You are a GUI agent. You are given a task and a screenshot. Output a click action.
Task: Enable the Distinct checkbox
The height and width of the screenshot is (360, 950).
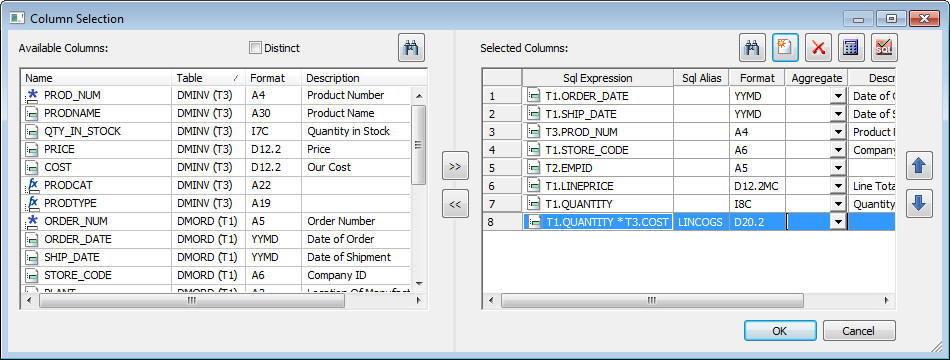point(256,48)
